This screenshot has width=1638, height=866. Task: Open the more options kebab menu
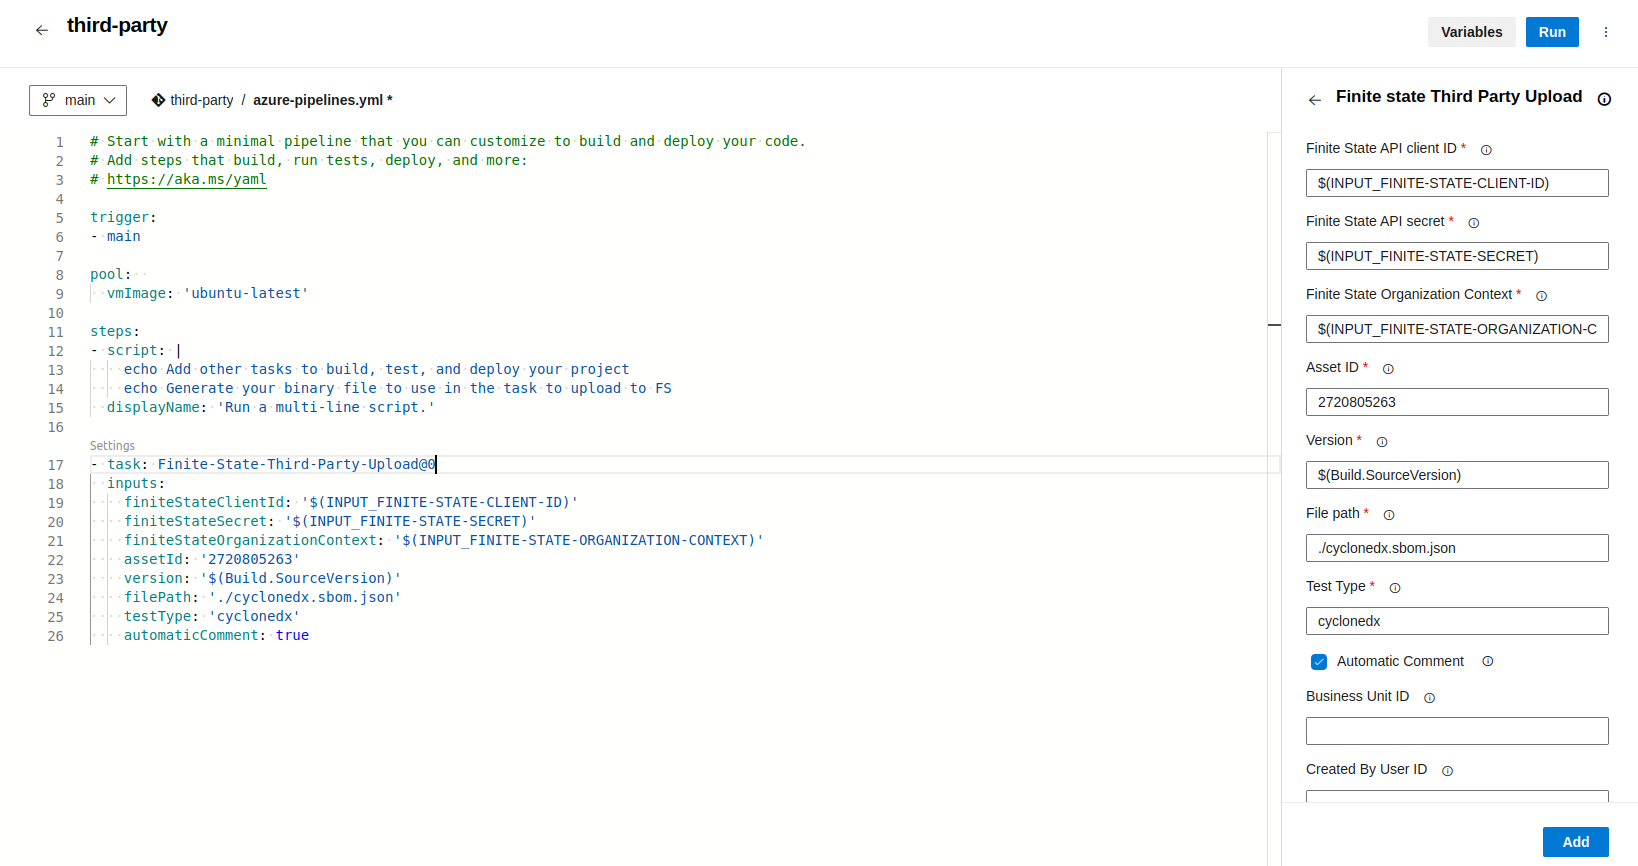click(1606, 32)
